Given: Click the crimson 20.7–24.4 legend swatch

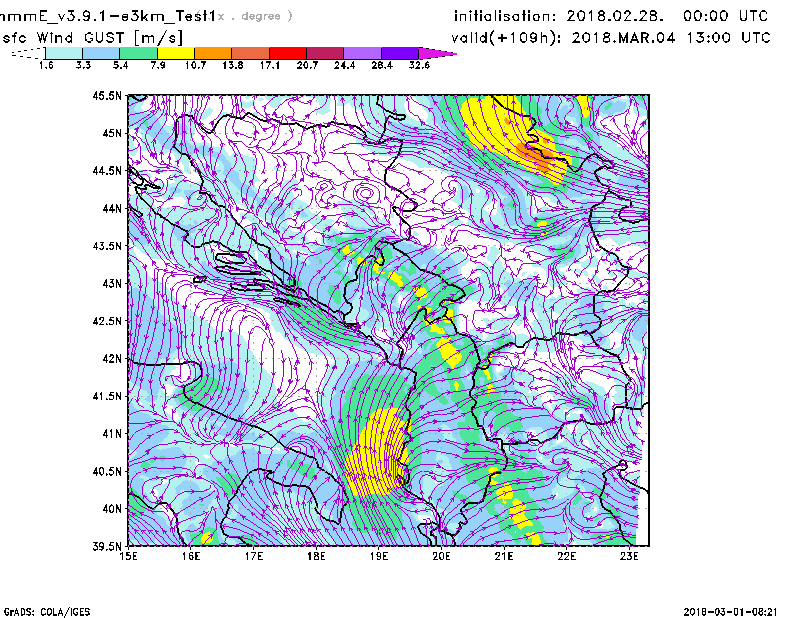Looking at the screenshot, I should pyautogui.click(x=325, y=53).
